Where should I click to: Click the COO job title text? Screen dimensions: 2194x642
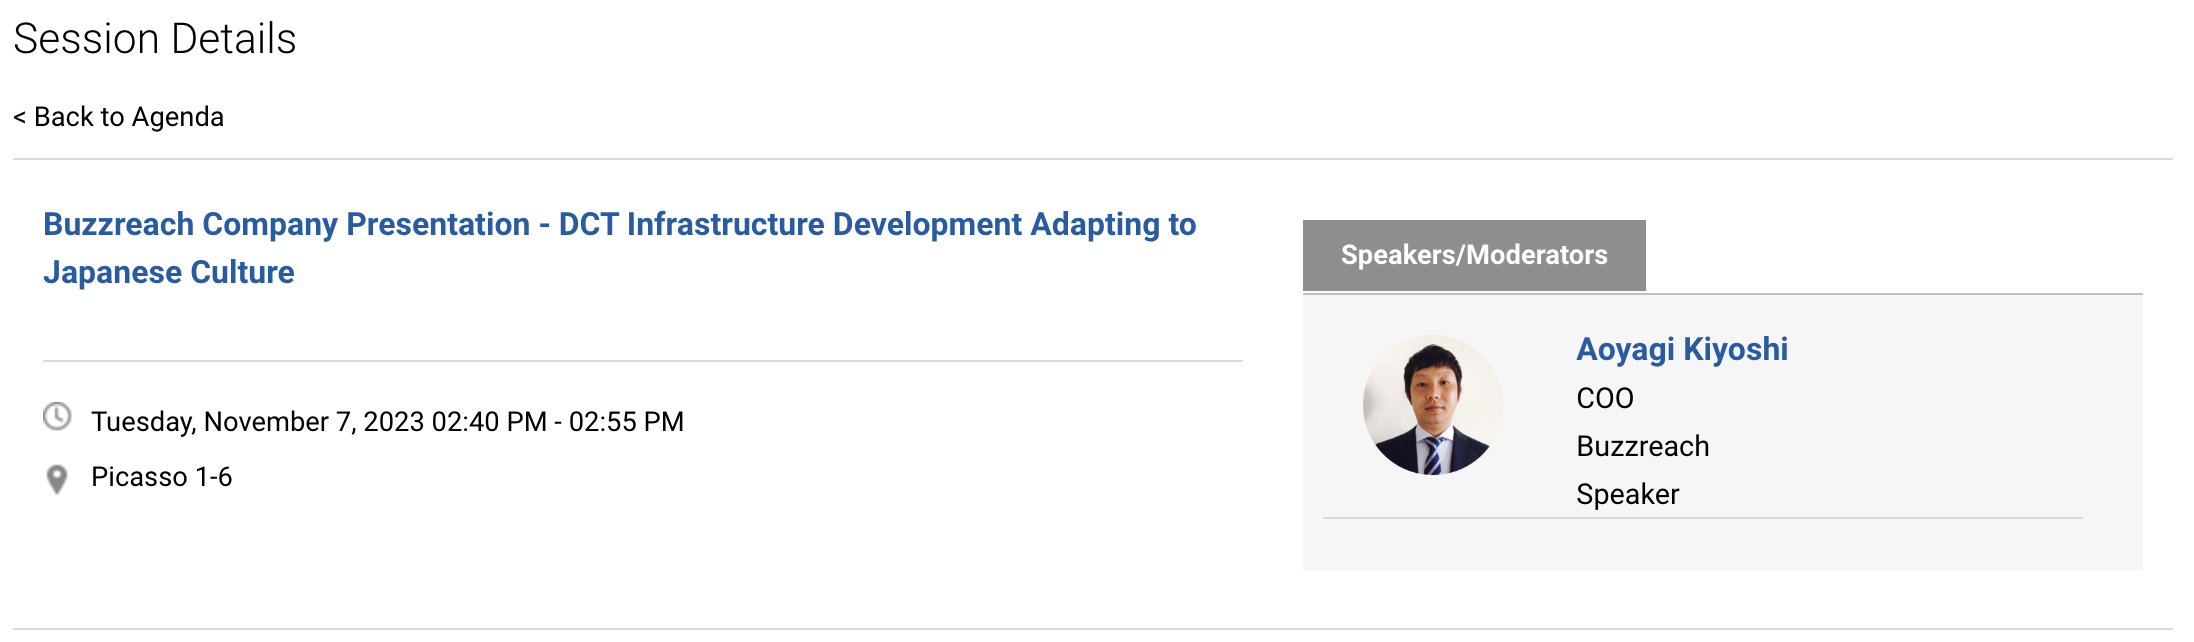1605,398
